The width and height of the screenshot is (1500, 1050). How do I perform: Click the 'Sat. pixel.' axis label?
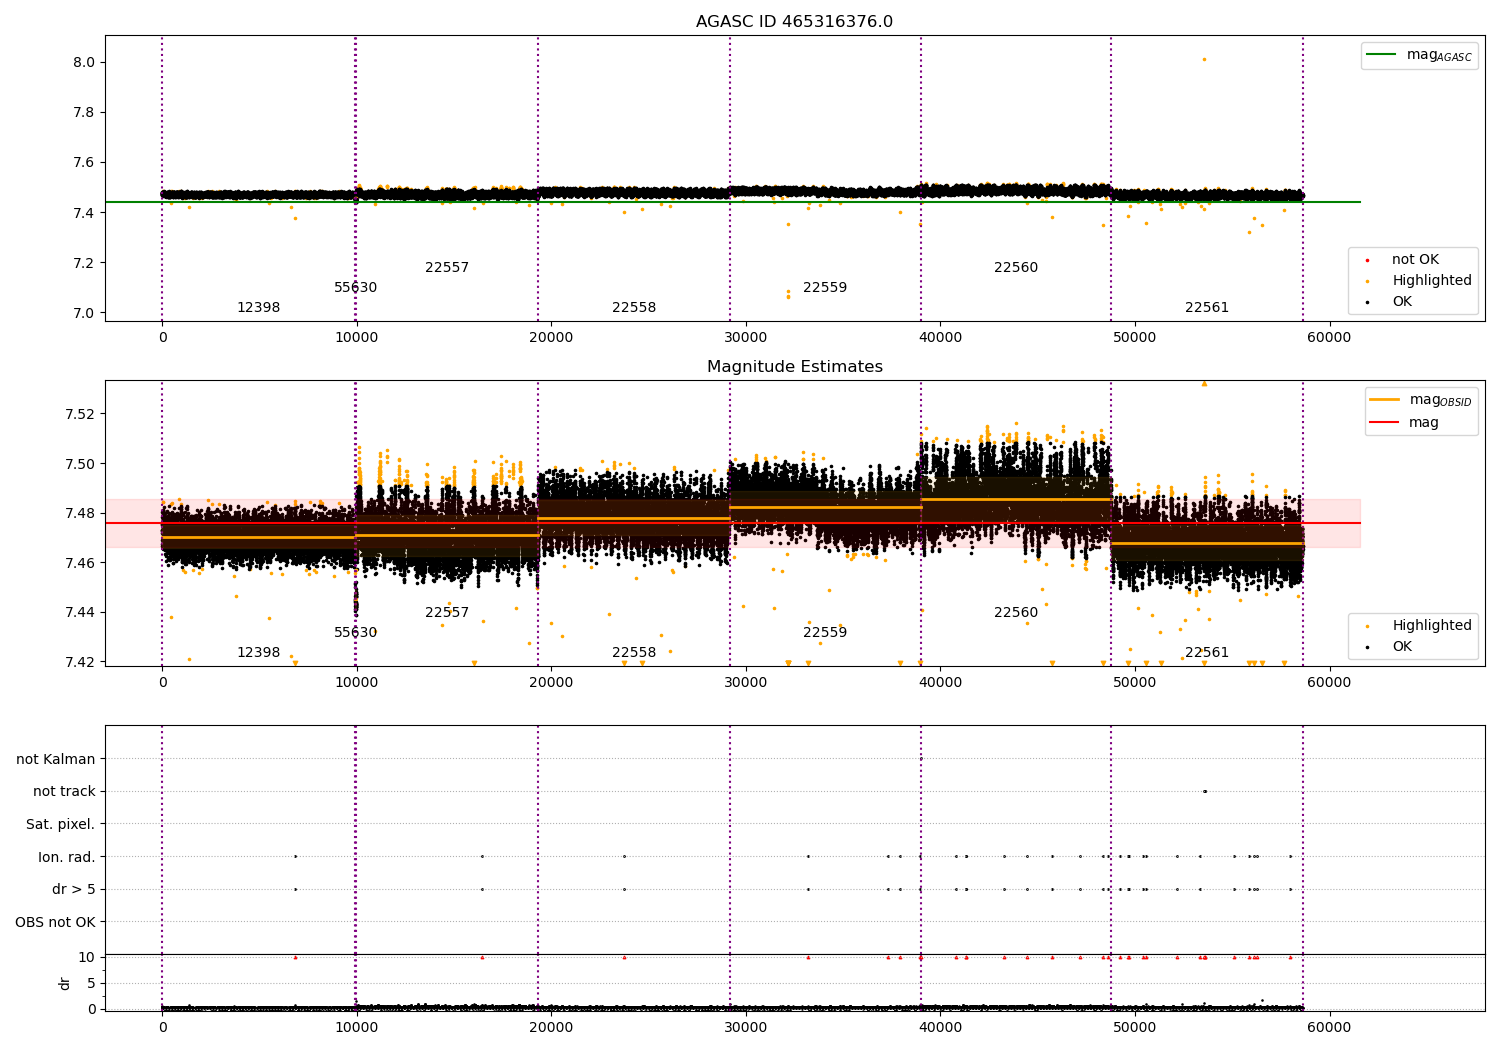pos(61,825)
